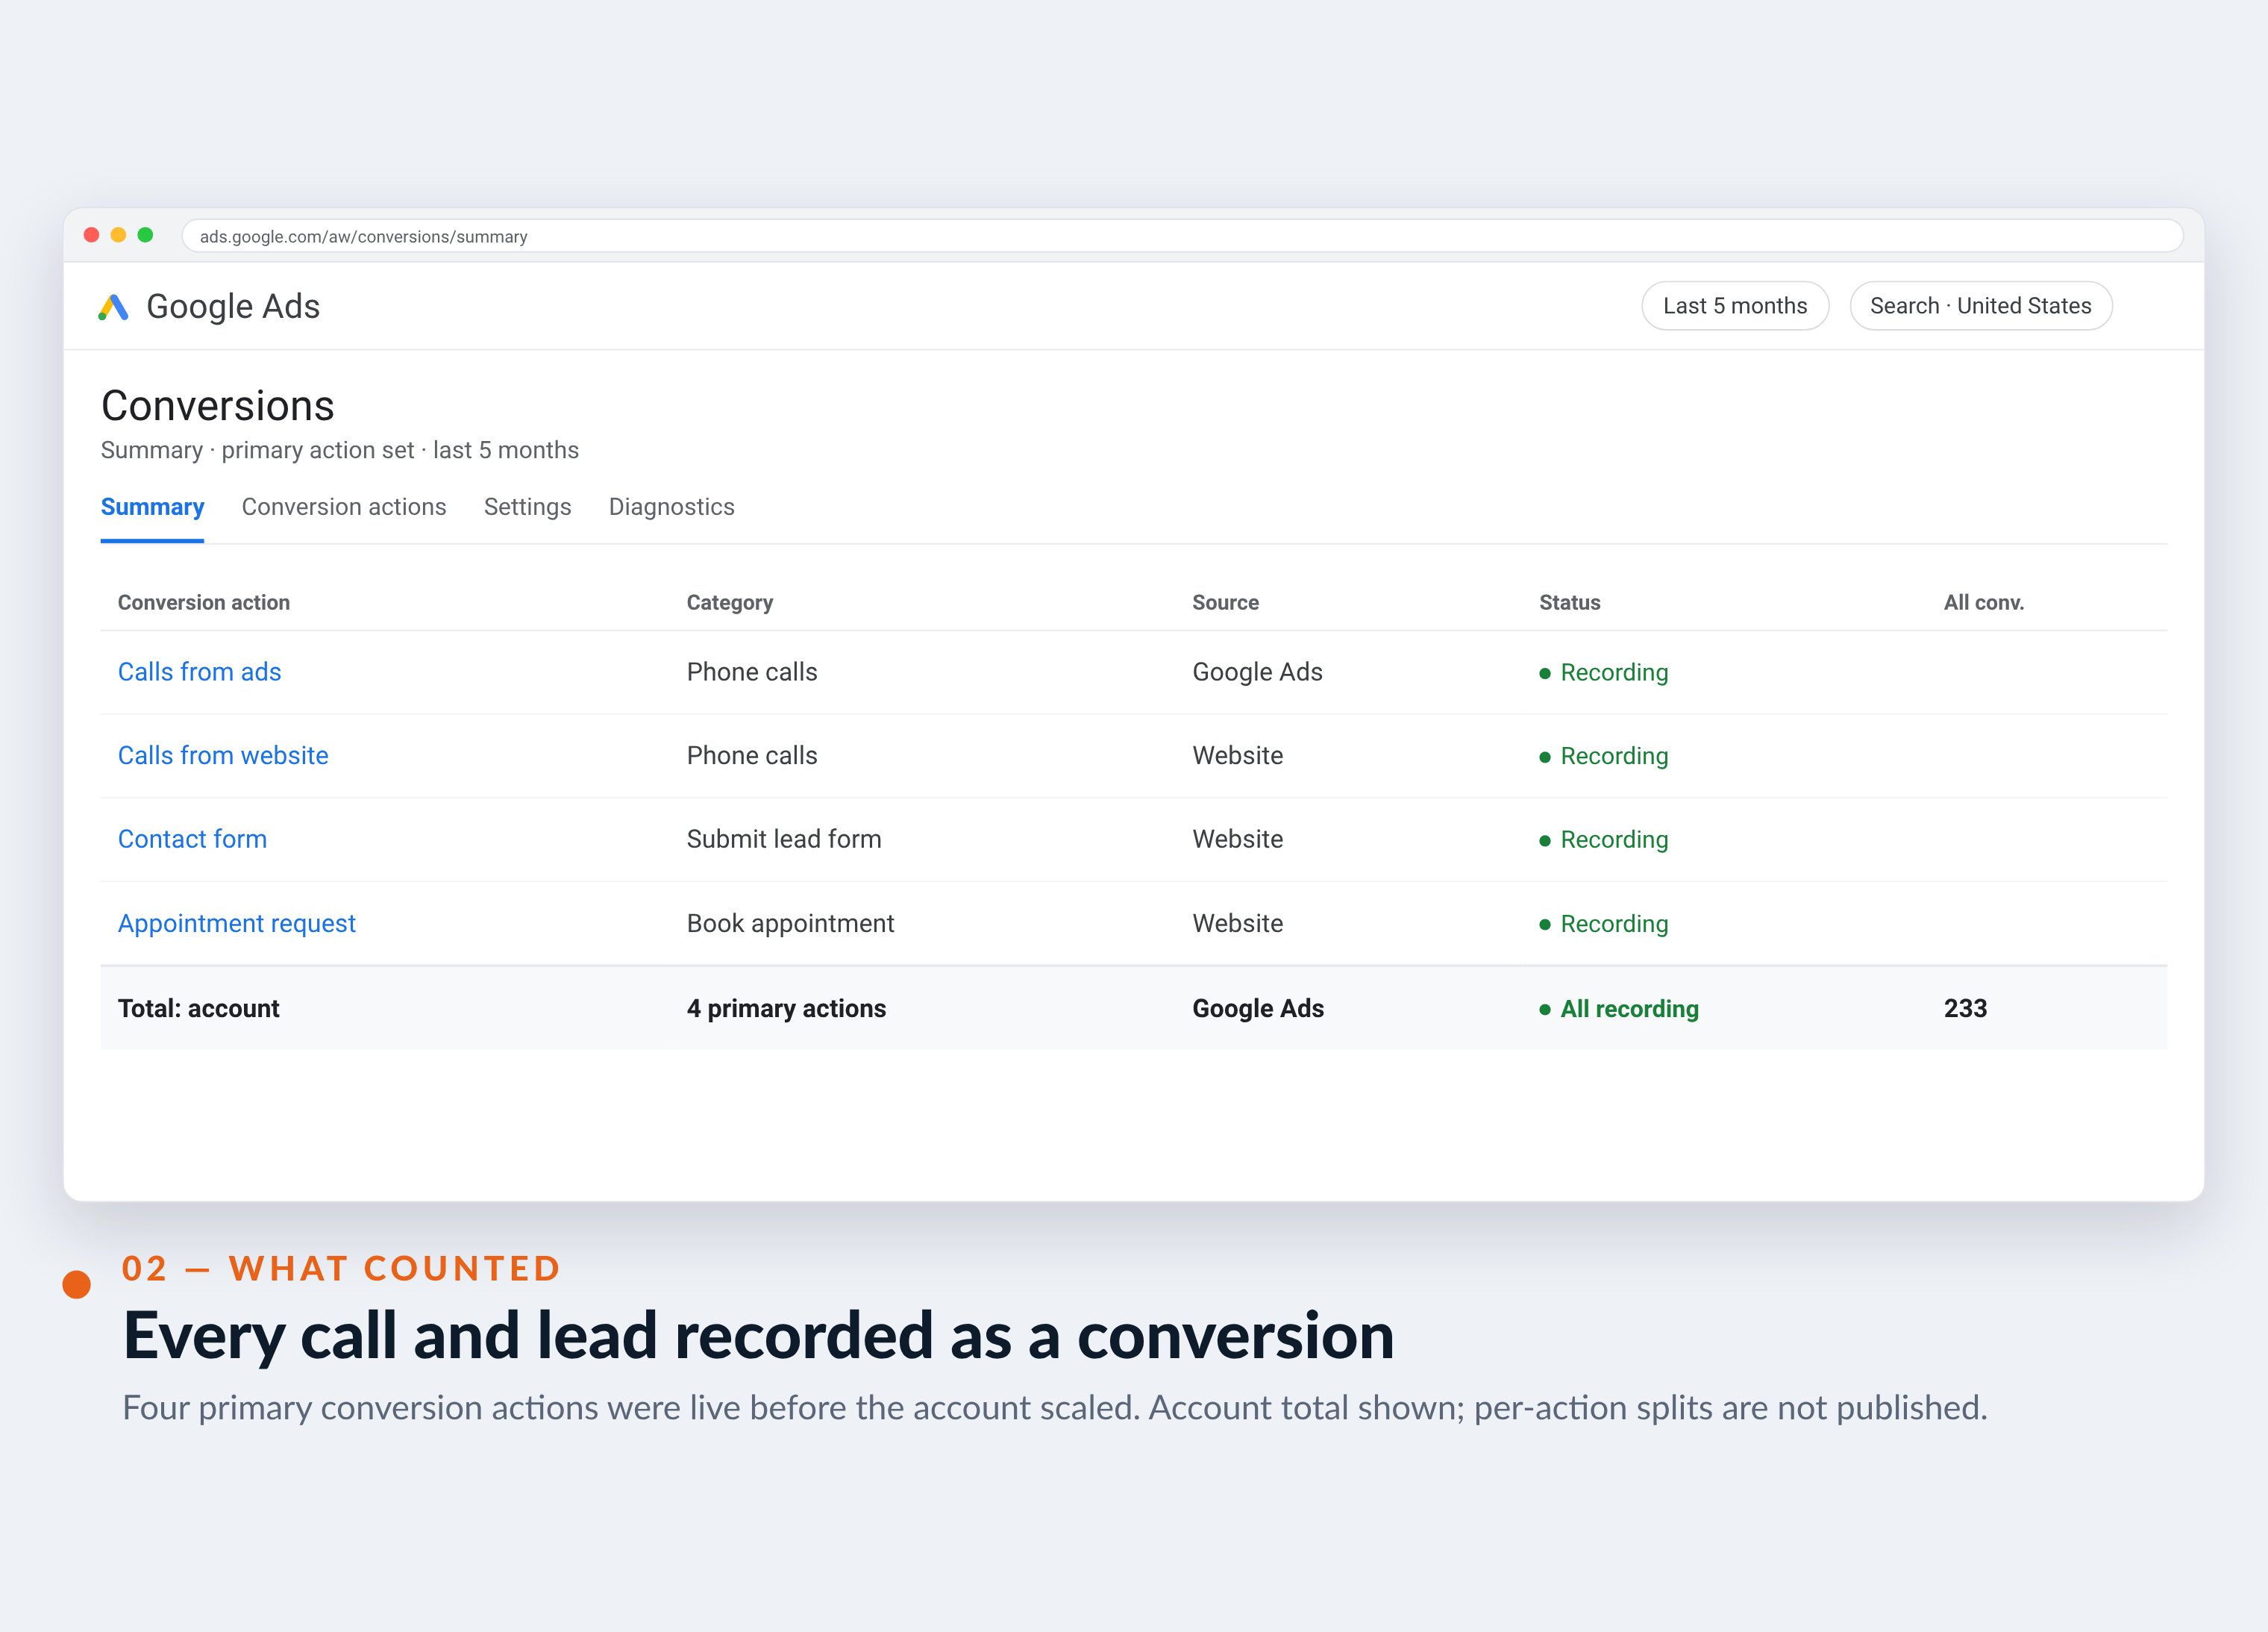Open the Diagnostics tab
This screenshot has height=1632, width=2268.
click(x=672, y=507)
